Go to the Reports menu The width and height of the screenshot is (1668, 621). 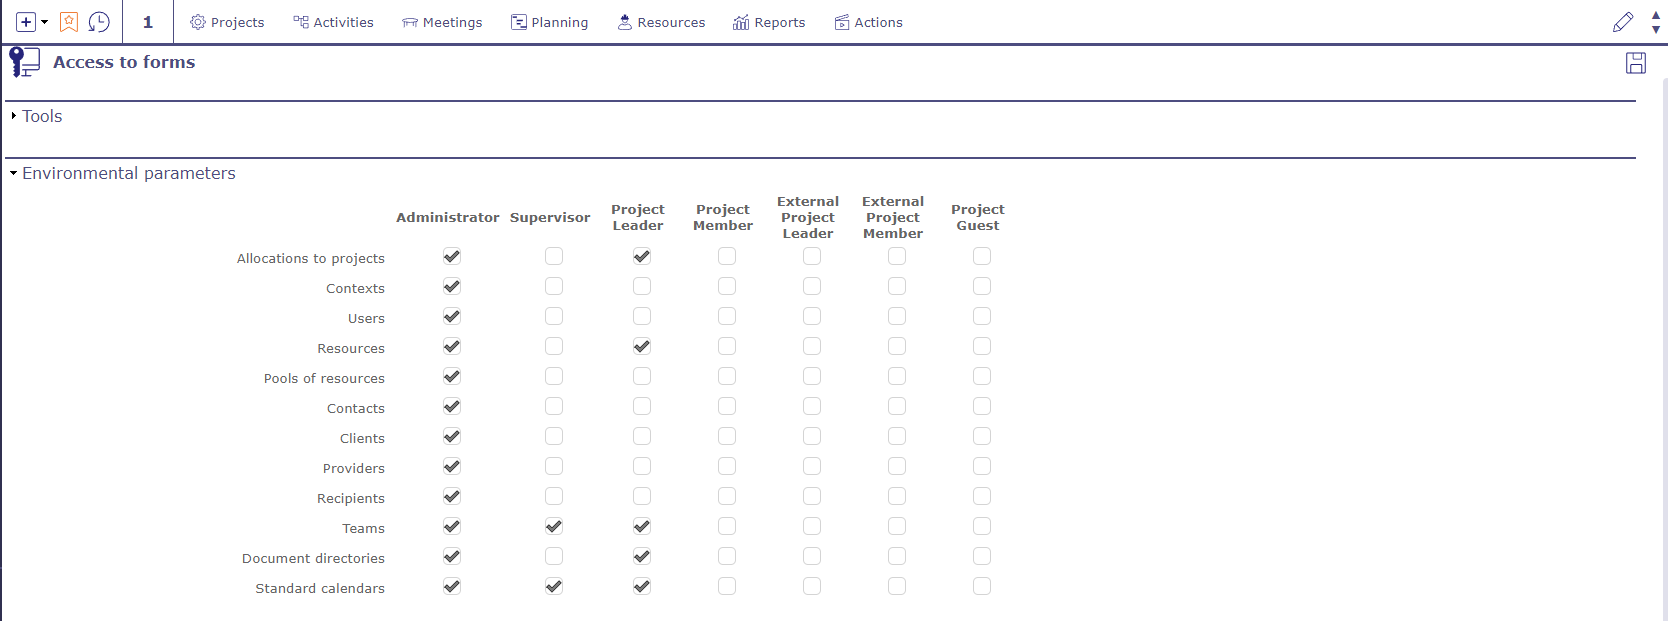(x=769, y=22)
